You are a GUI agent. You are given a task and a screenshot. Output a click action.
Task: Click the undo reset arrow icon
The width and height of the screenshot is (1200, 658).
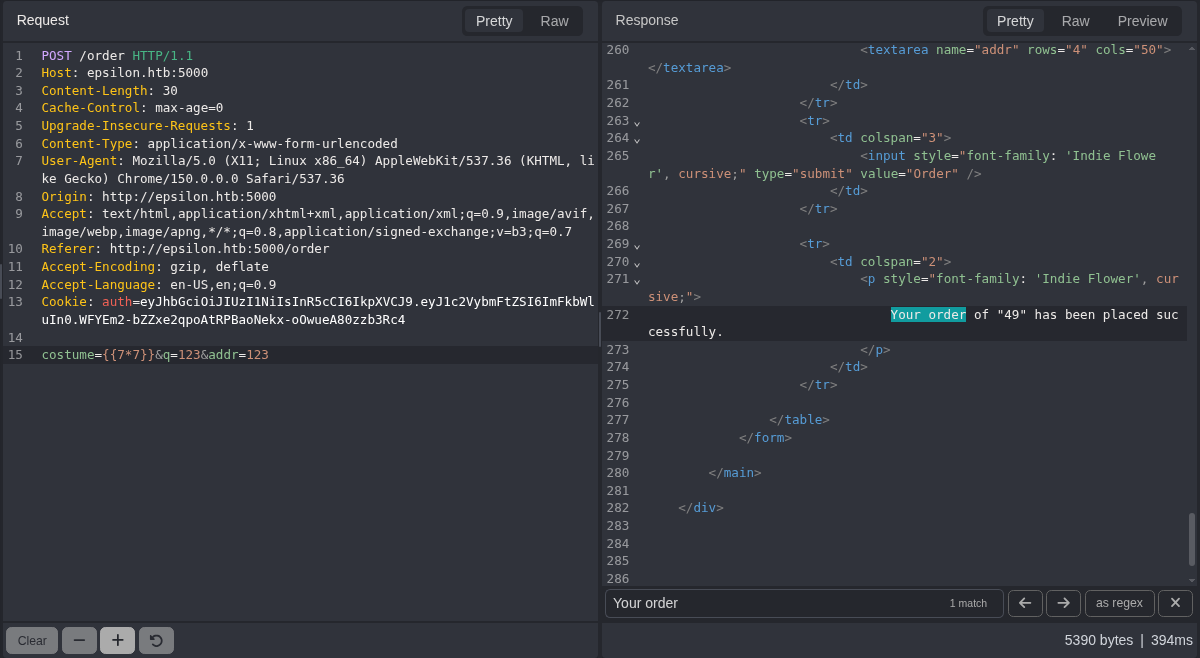[156, 640]
